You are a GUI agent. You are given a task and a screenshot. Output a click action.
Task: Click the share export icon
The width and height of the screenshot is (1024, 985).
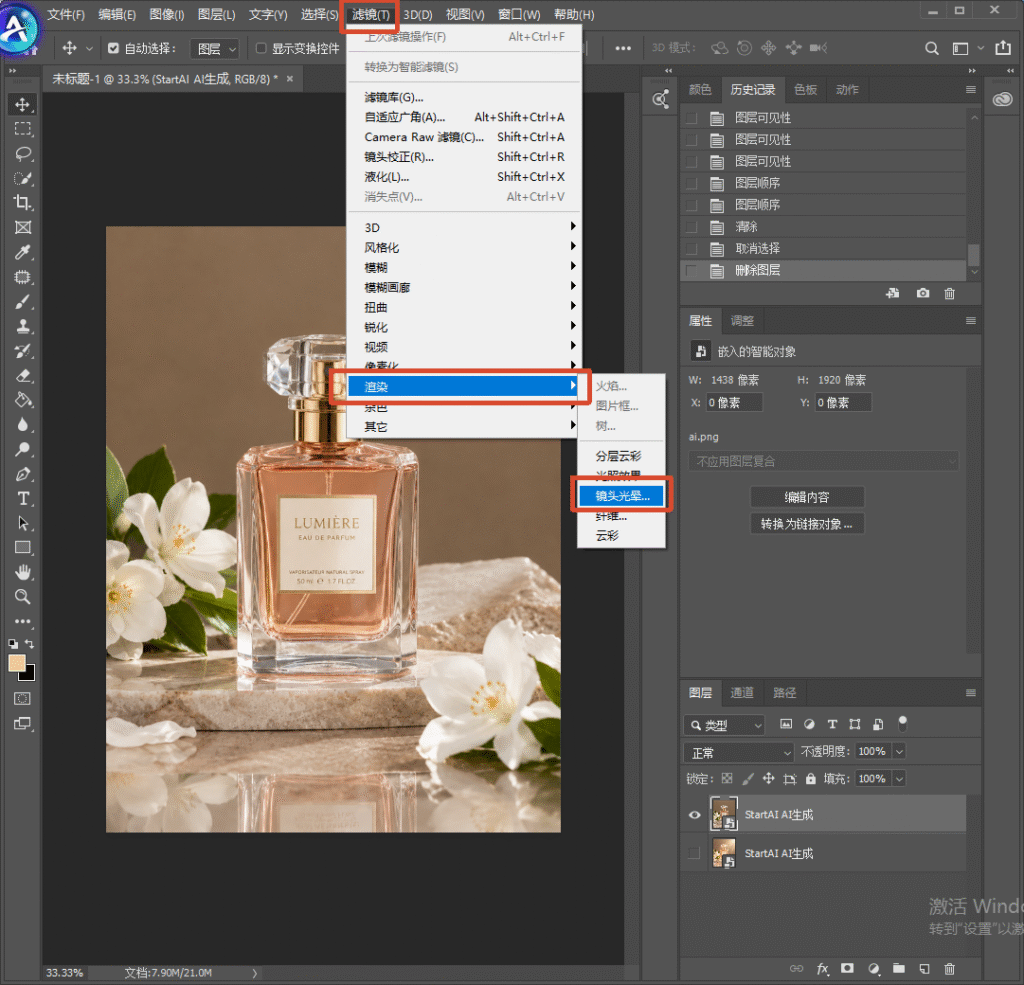1002,48
